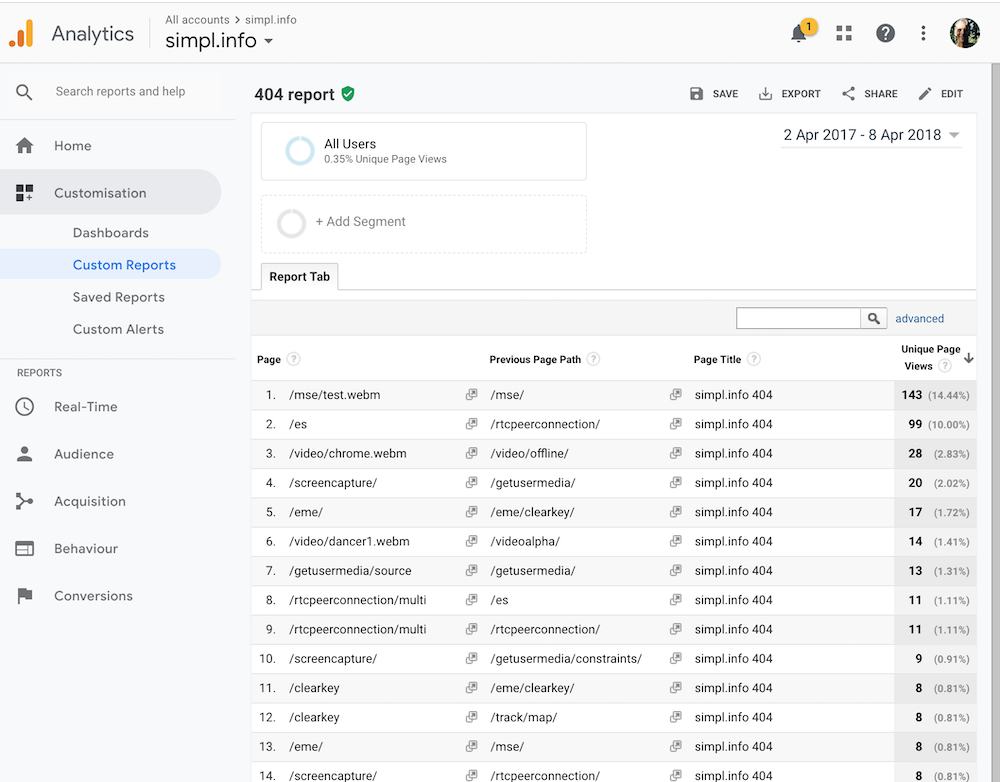Viewport: 1000px width, 782px height.
Task: Export the 404 report
Action: 789,94
